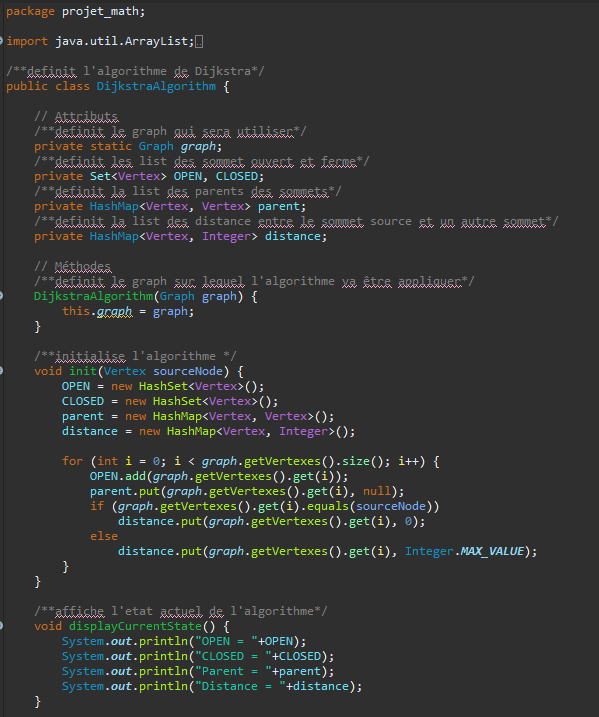The height and width of the screenshot is (717, 599).
Task: Click the static field name graph in its declaration
Action: [198, 146]
